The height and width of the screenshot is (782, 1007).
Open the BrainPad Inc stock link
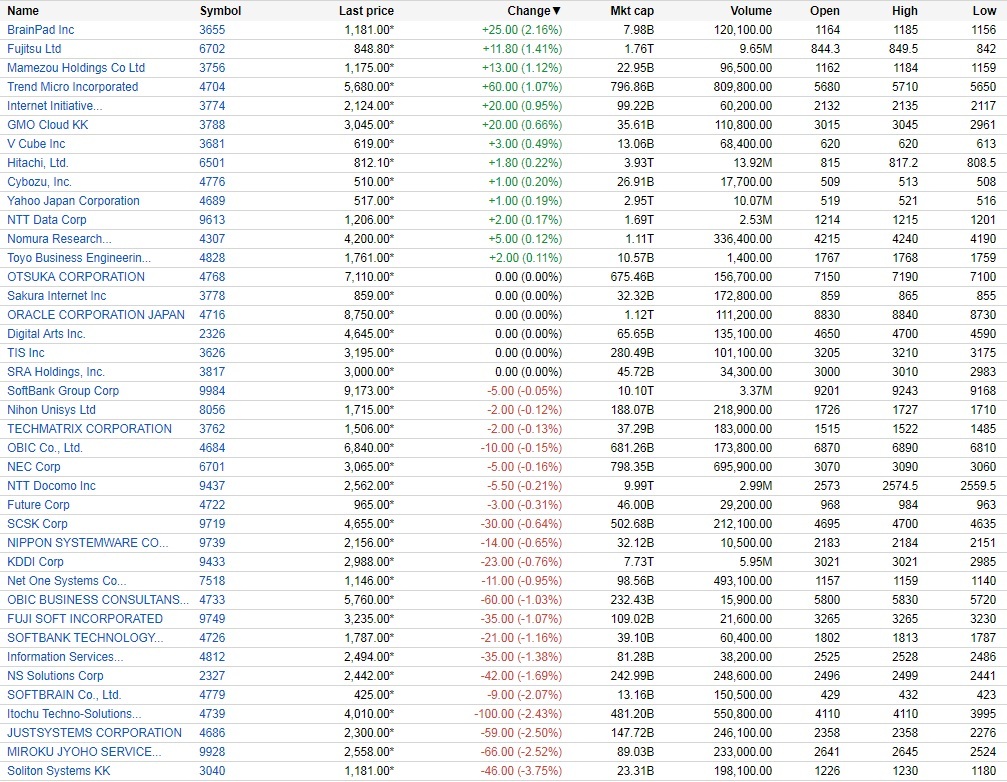(x=40, y=30)
